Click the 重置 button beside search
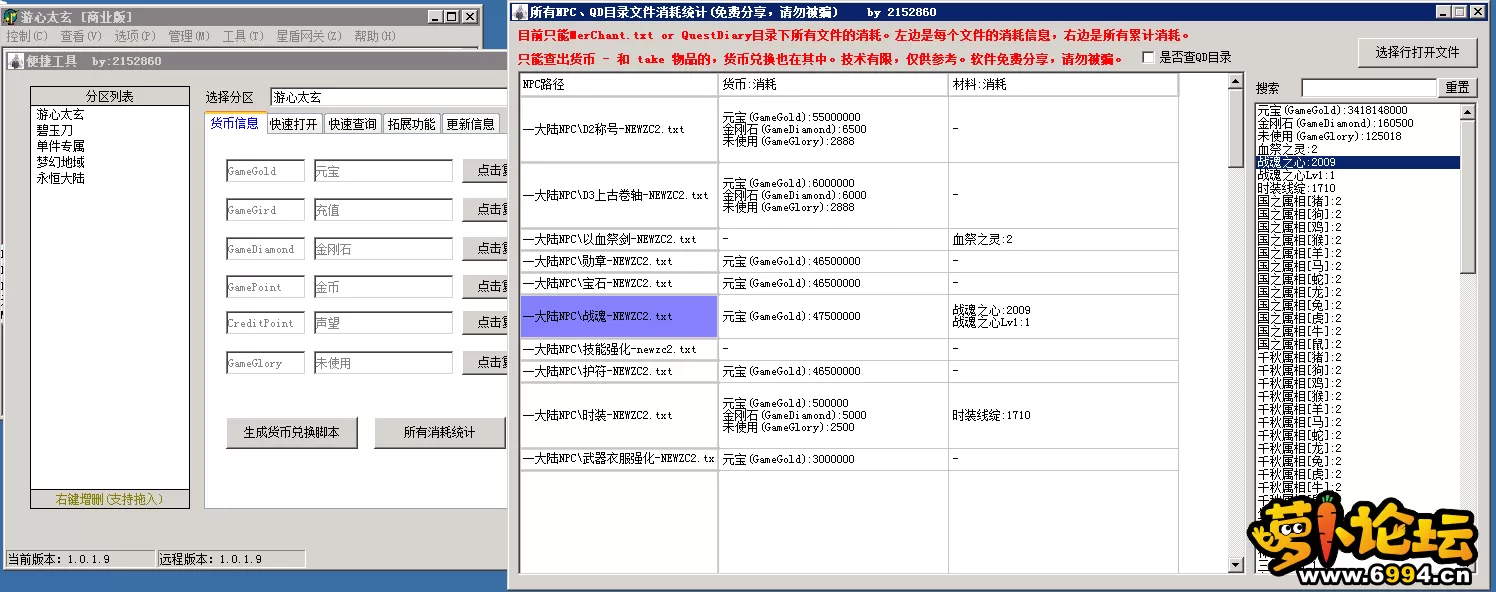The width and height of the screenshot is (1496, 592). click(x=1457, y=88)
